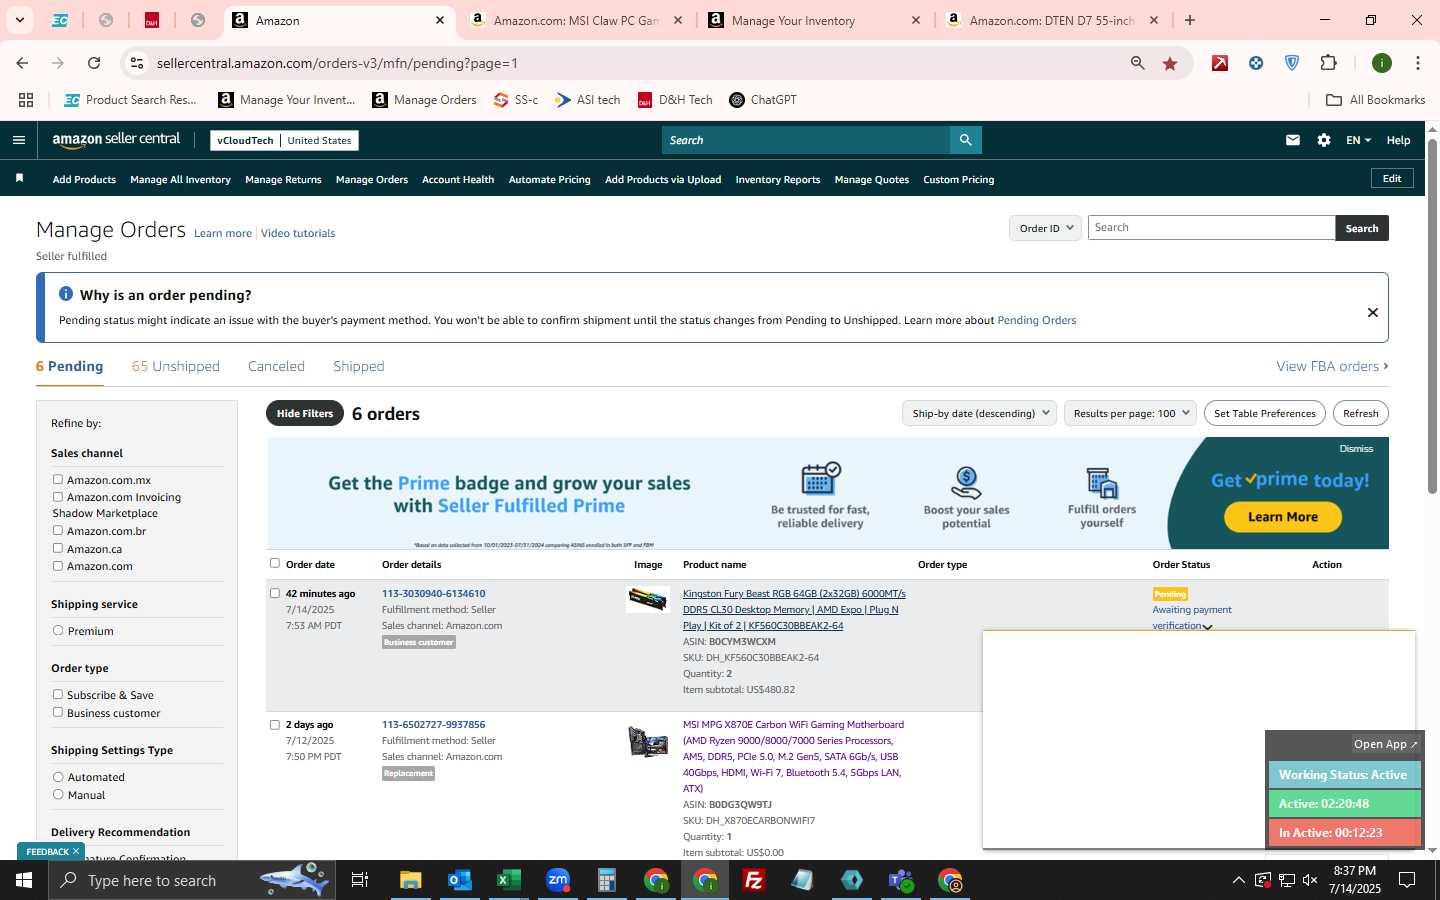
Task: Switch to the Canceled orders tab
Action: 276,366
